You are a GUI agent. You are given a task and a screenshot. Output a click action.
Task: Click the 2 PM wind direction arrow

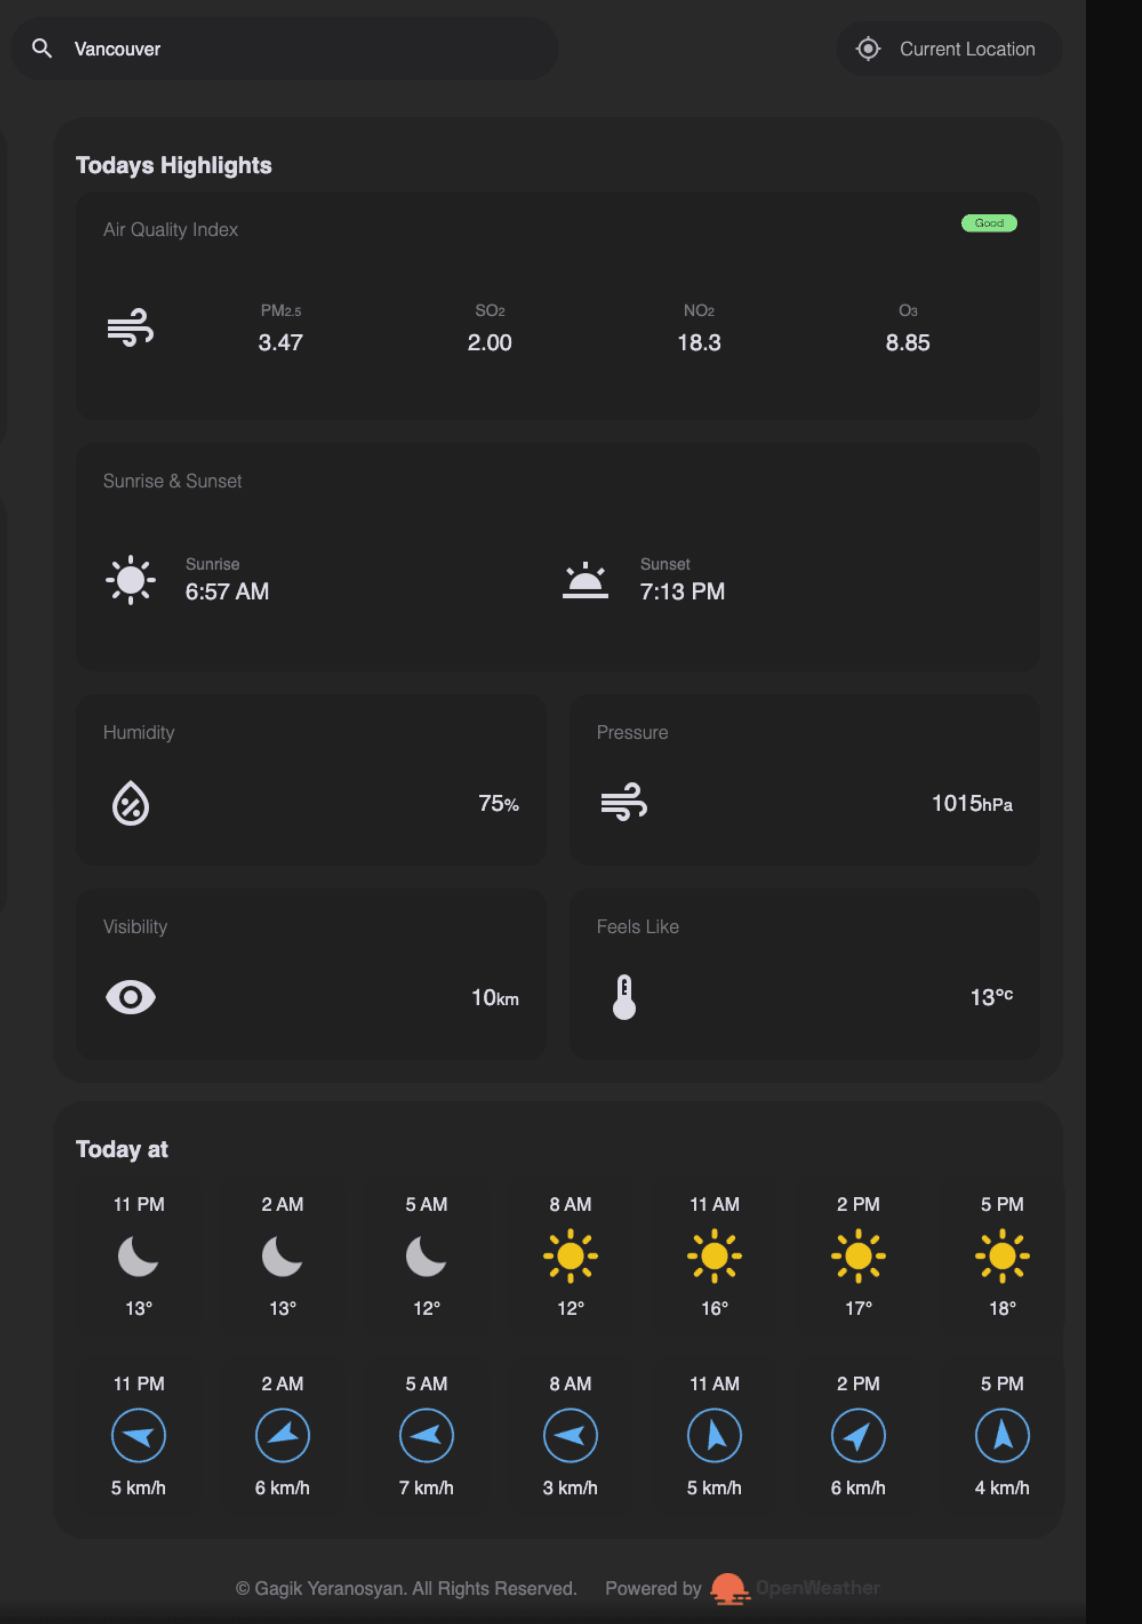[x=858, y=1436]
